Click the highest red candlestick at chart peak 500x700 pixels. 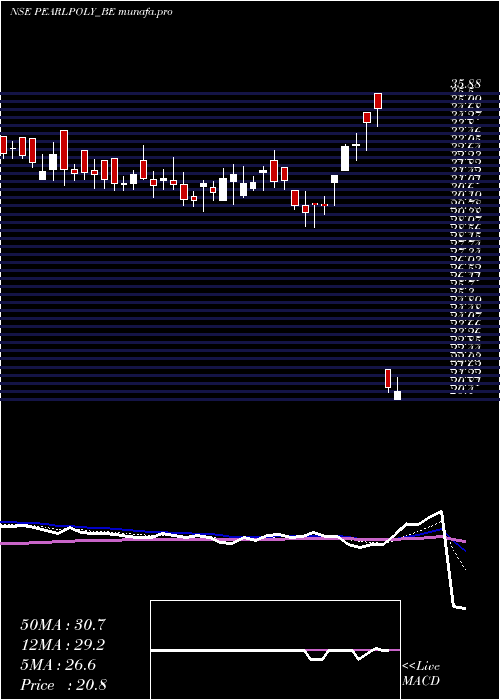(x=378, y=101)
